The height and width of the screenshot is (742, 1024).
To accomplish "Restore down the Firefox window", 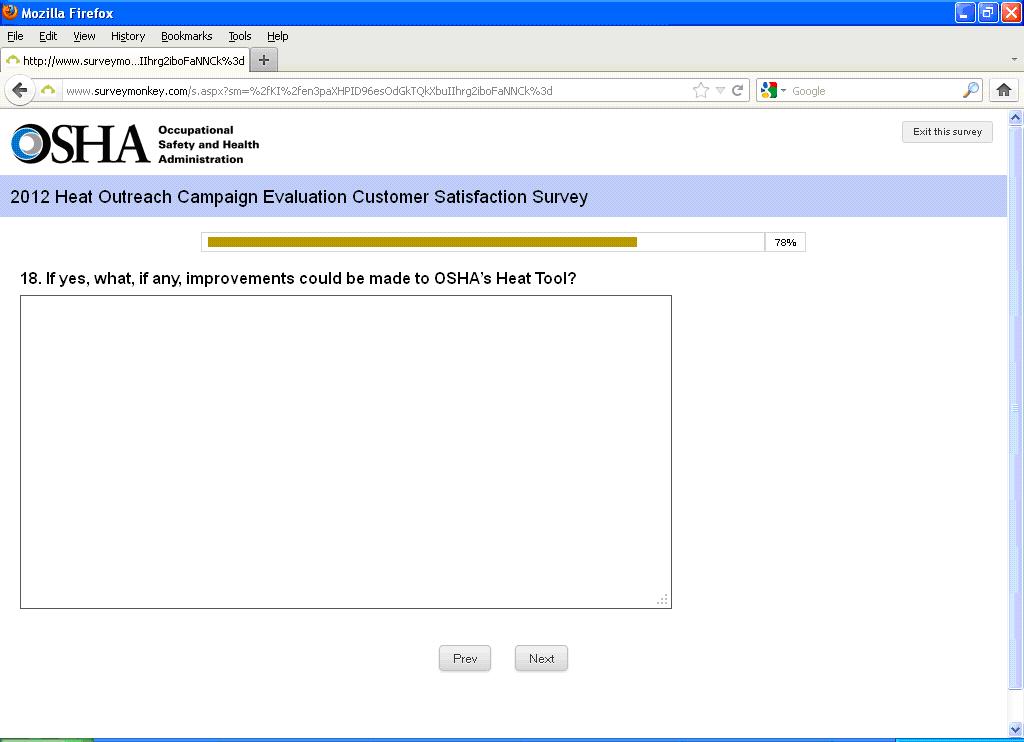I will 987,12.
